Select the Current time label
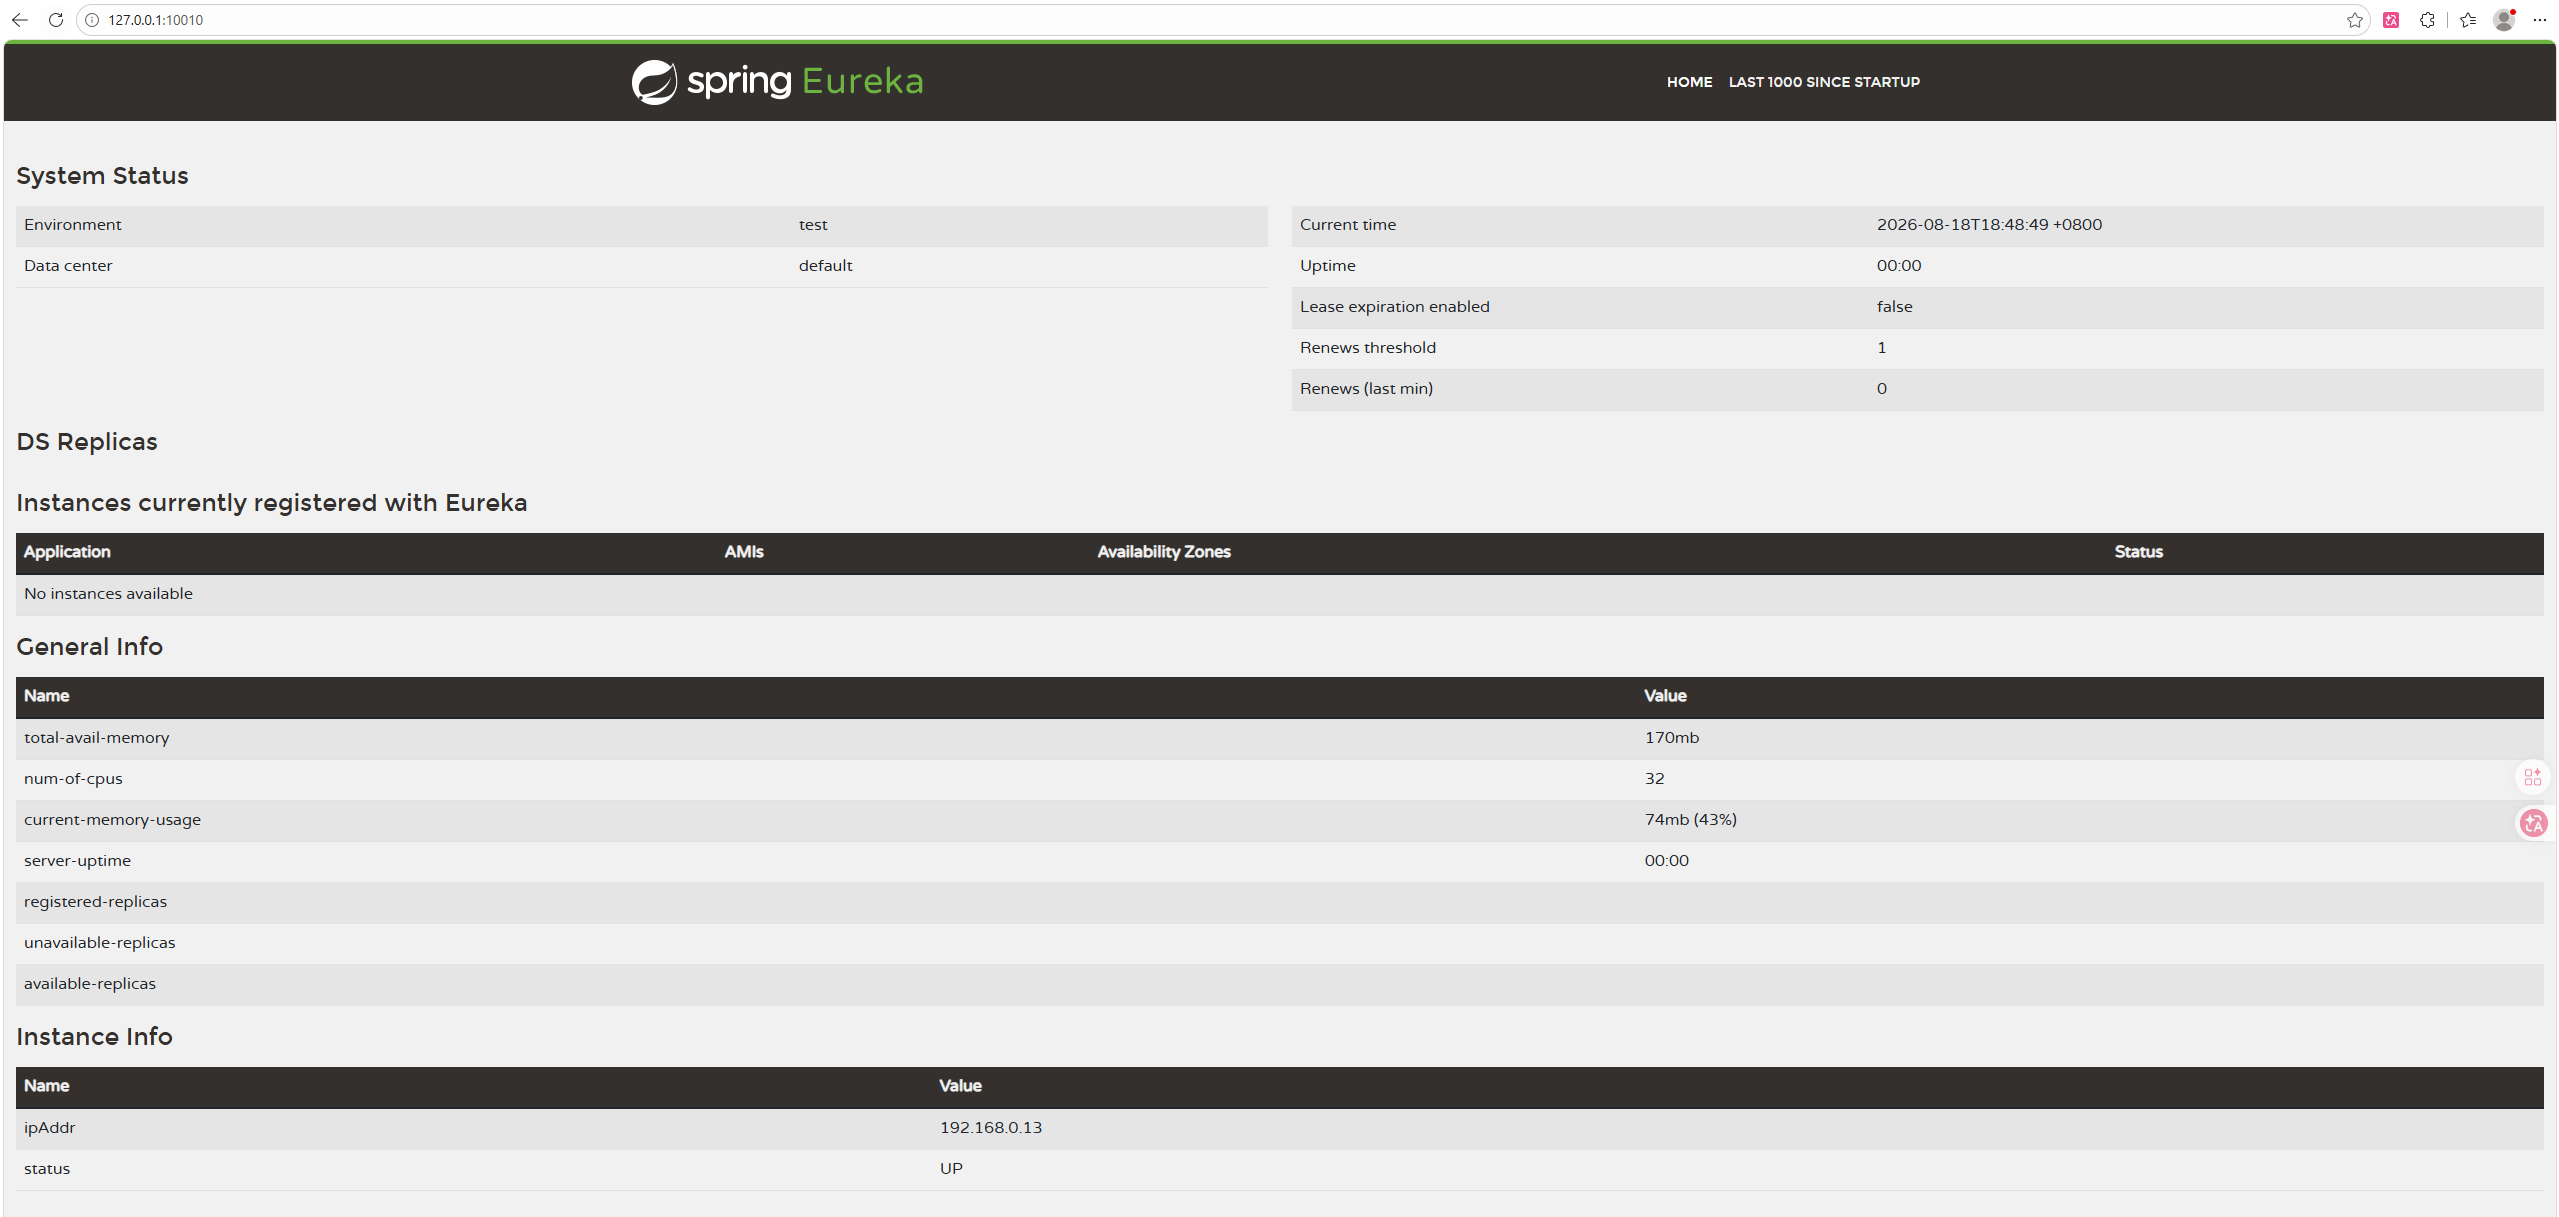The image size is (2559, 1217). tap(1348, 225)
